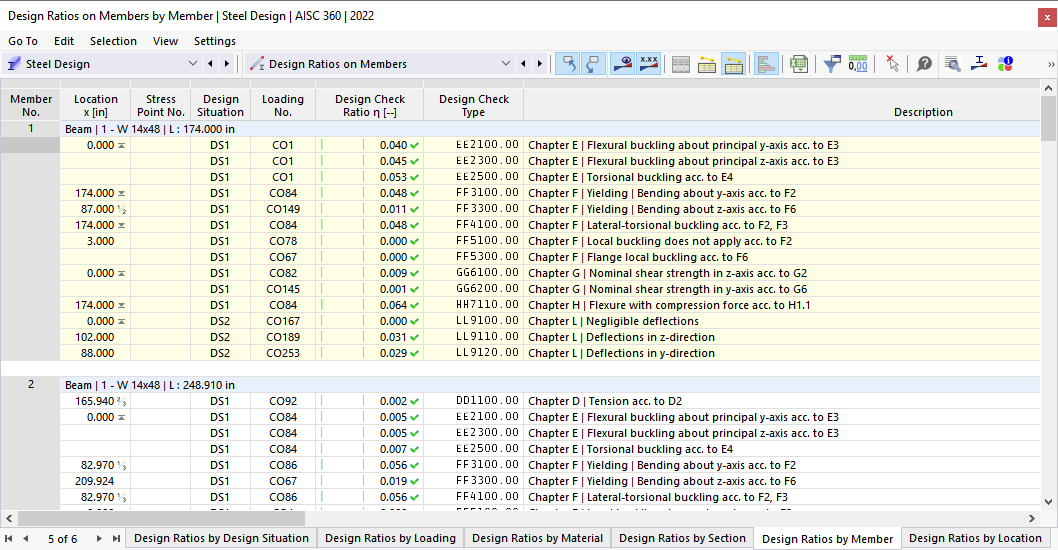Viewport: 1058px width, 550px height.
Task: Click the GG6200.00 design check type cell
Action: coord(474,289)
